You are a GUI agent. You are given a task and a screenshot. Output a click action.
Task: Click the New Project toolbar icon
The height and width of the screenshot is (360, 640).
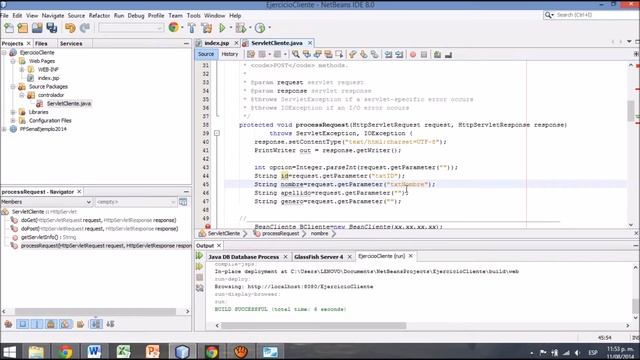[22, 28]
